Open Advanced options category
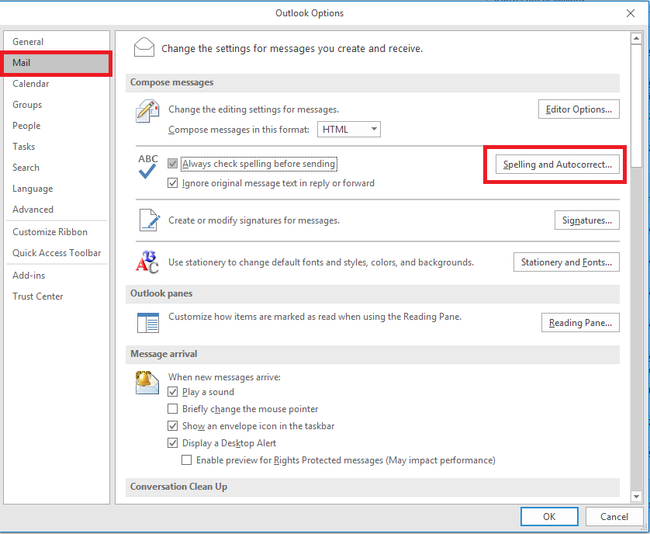The image size is (650, 534). 56,209
